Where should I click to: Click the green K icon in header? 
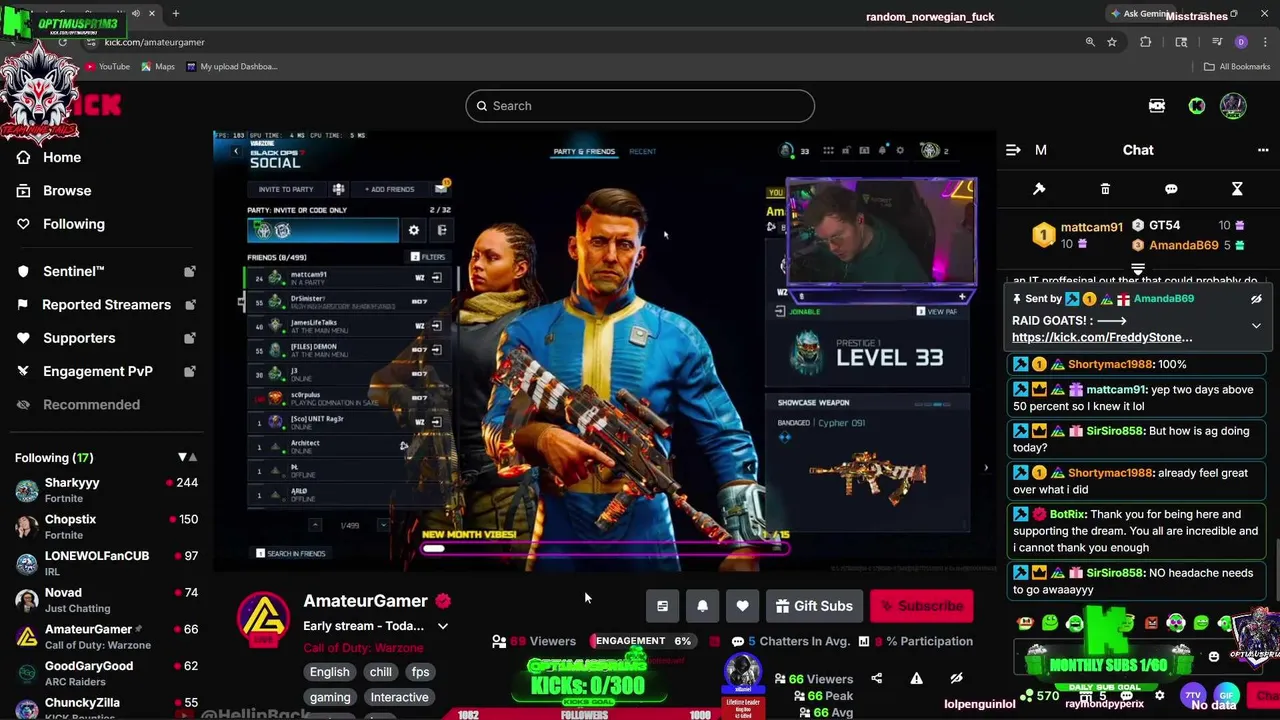pos(1196,106)
